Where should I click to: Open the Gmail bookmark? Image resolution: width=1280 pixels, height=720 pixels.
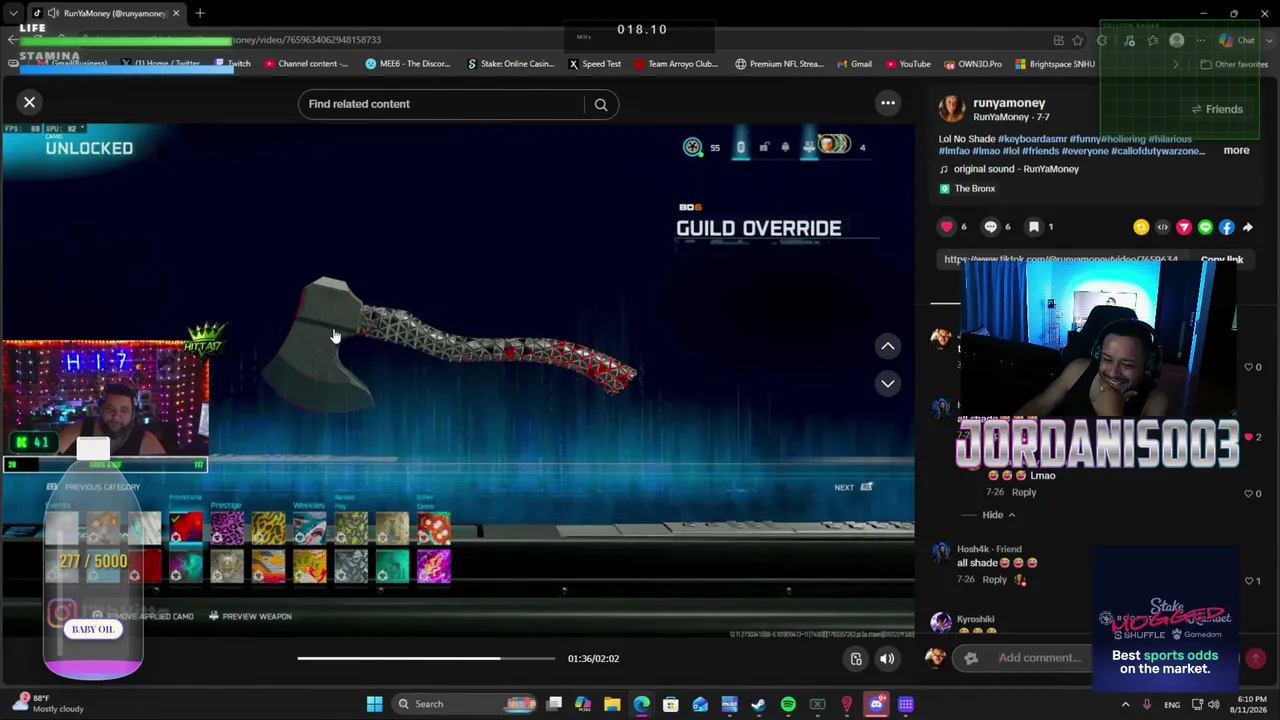pos(854,64)
